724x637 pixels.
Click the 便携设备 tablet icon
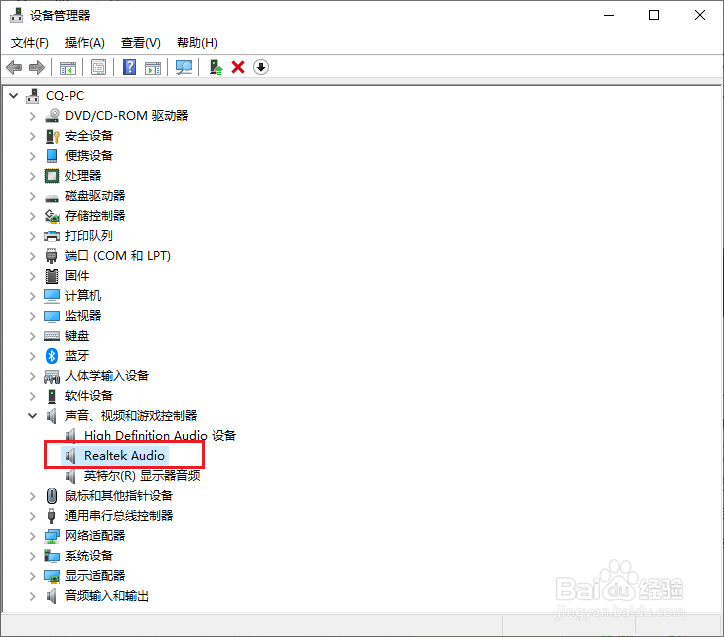coord(52,156)
